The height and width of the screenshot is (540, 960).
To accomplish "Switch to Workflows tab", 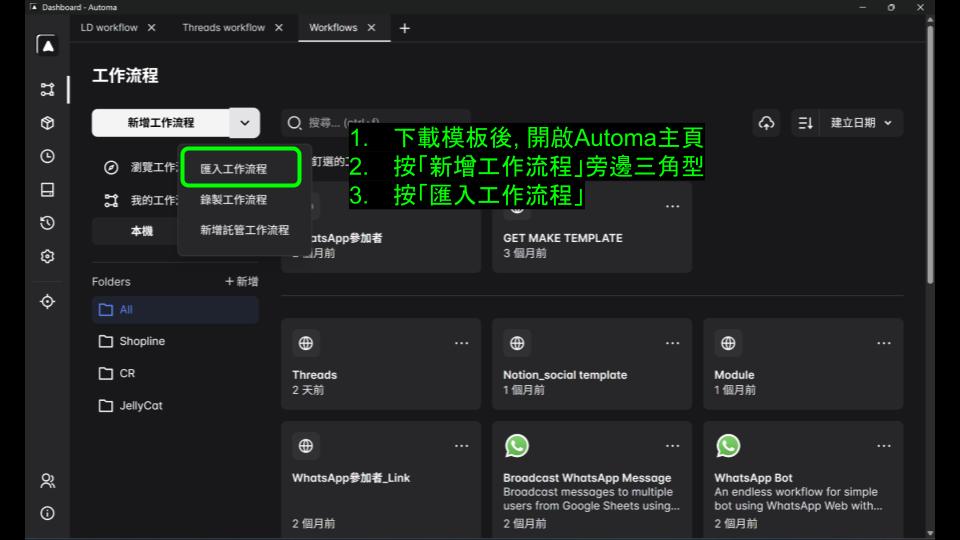I will coord(333,28).
